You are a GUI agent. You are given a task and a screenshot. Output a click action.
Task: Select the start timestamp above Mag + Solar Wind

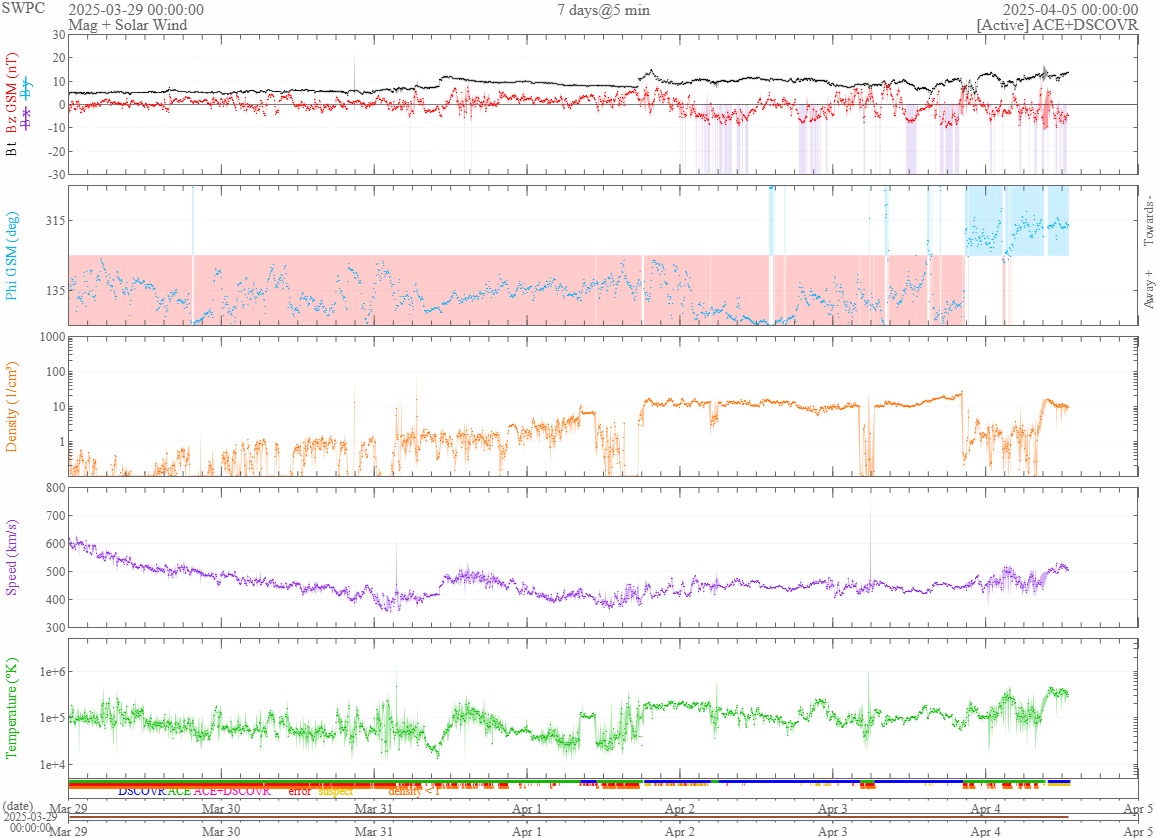point(136,10)
